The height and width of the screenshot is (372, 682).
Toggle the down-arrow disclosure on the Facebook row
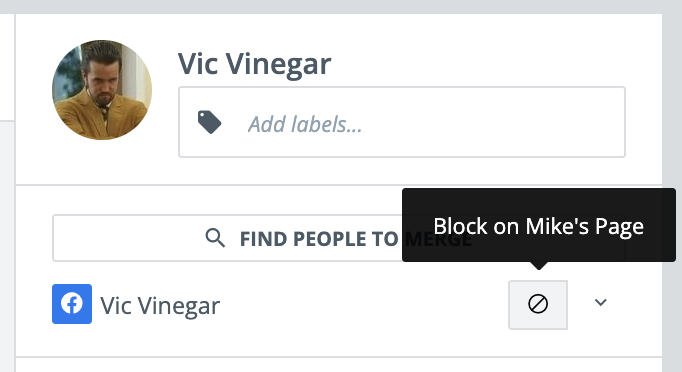coord(601,302)
